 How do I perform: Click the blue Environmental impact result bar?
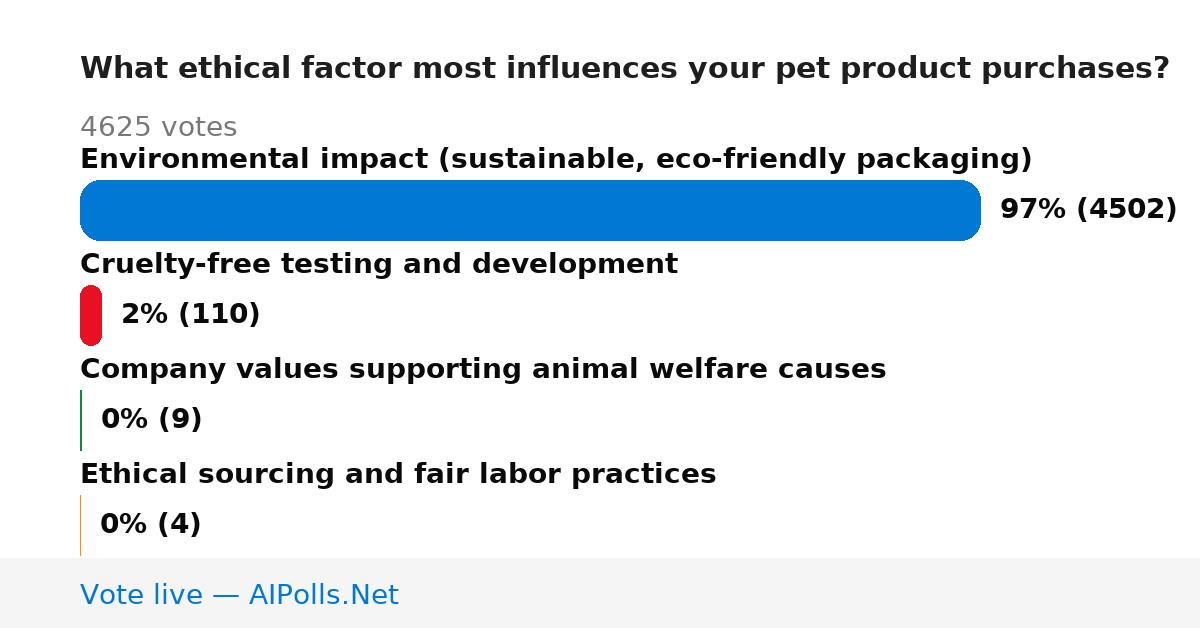point(530,210)
